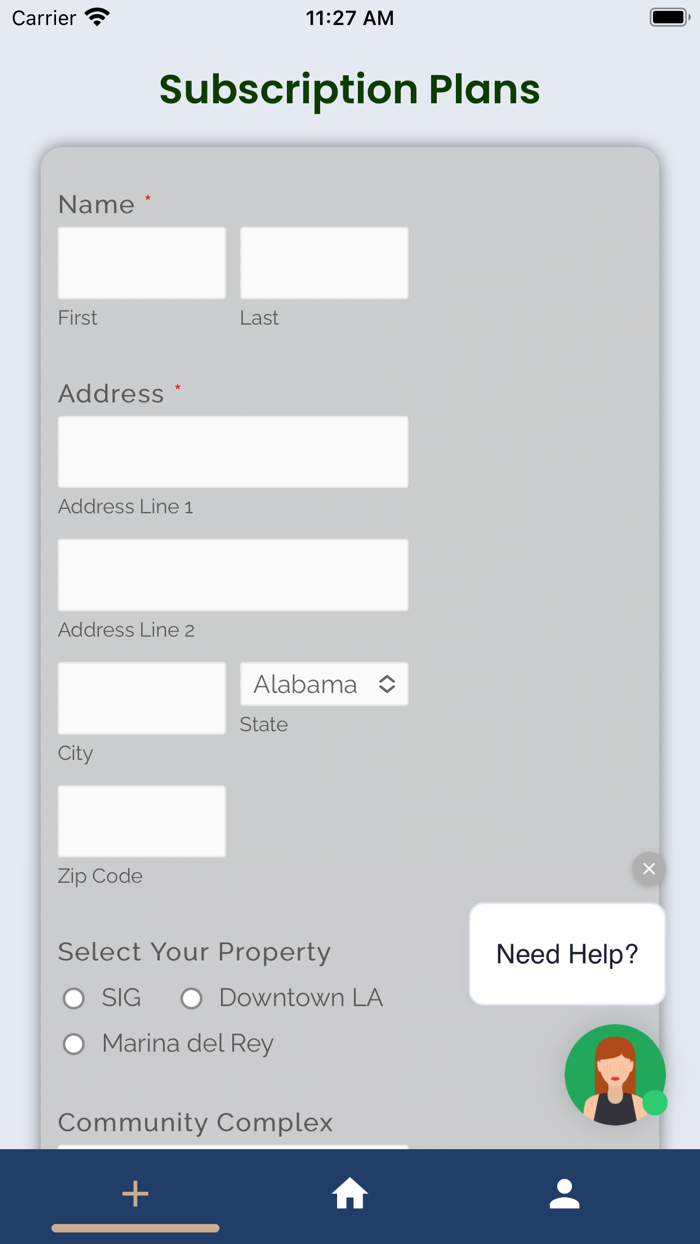This screenshot has height=1244, width=700.
Task: Tap the Wi-Fi status icon
Action: point(97,18)
